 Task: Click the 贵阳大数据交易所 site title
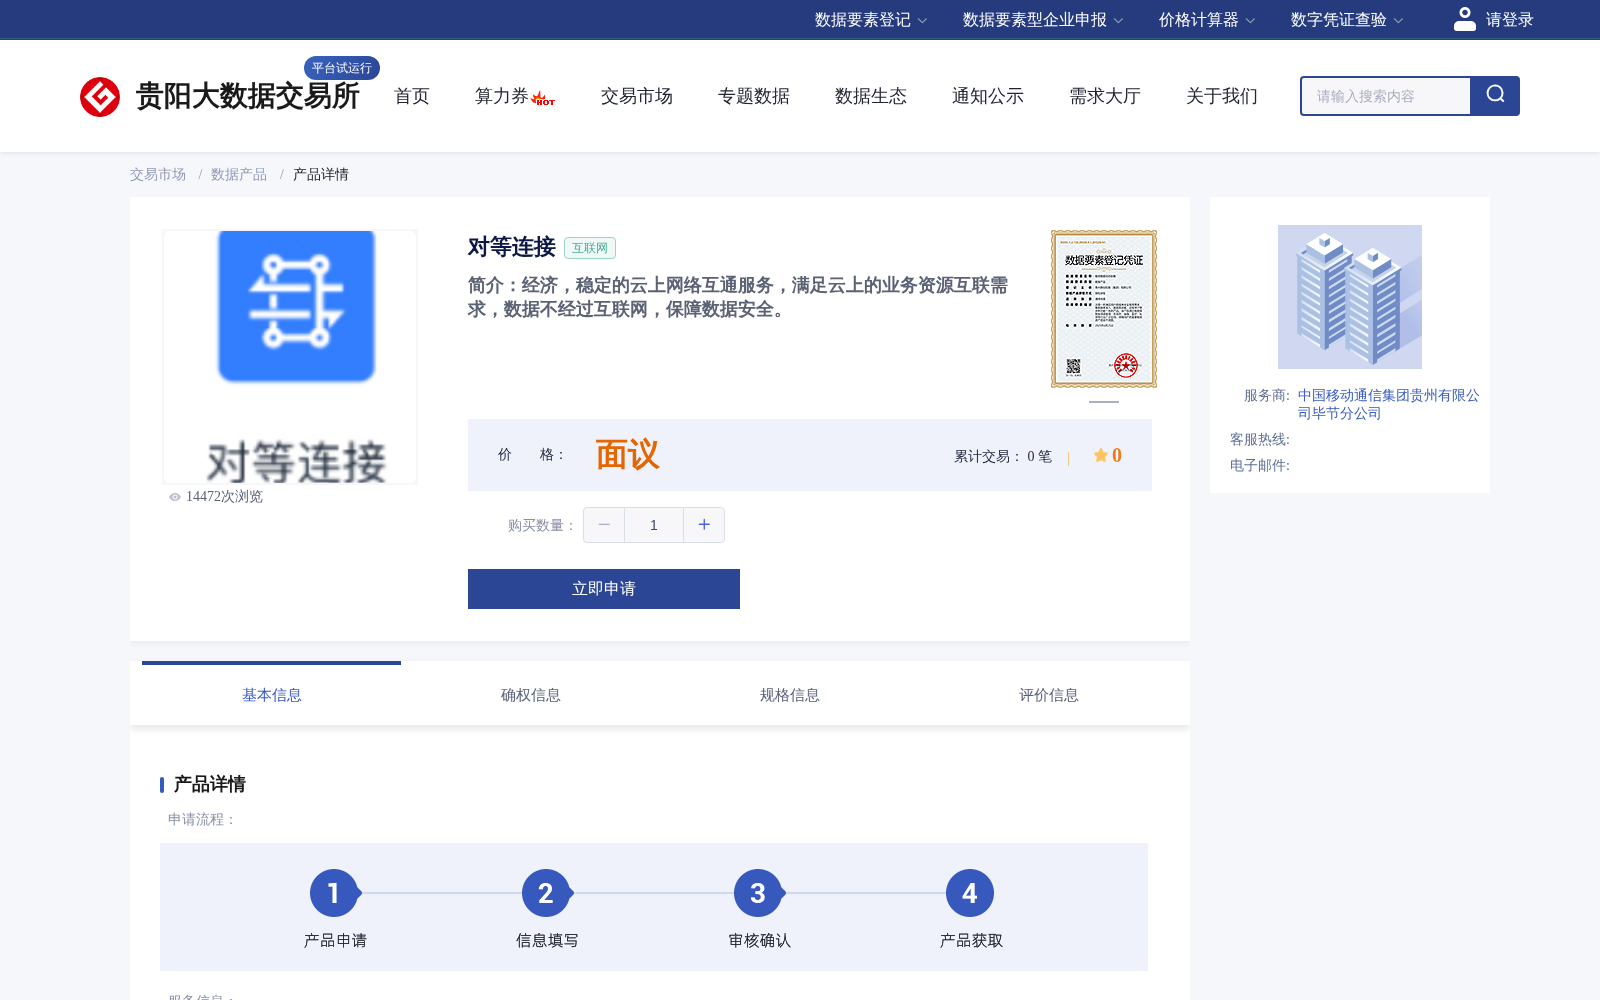247,96
